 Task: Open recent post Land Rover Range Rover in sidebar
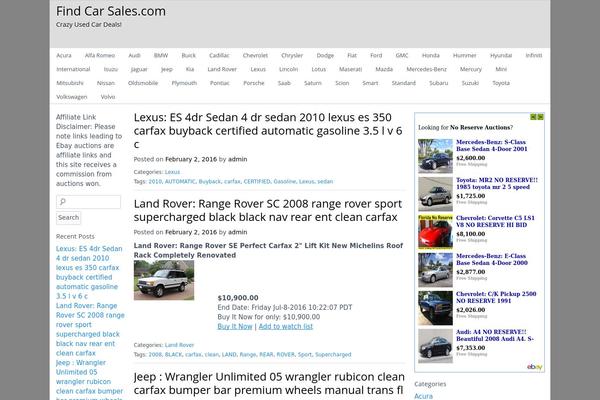click(x=90, y=330)
